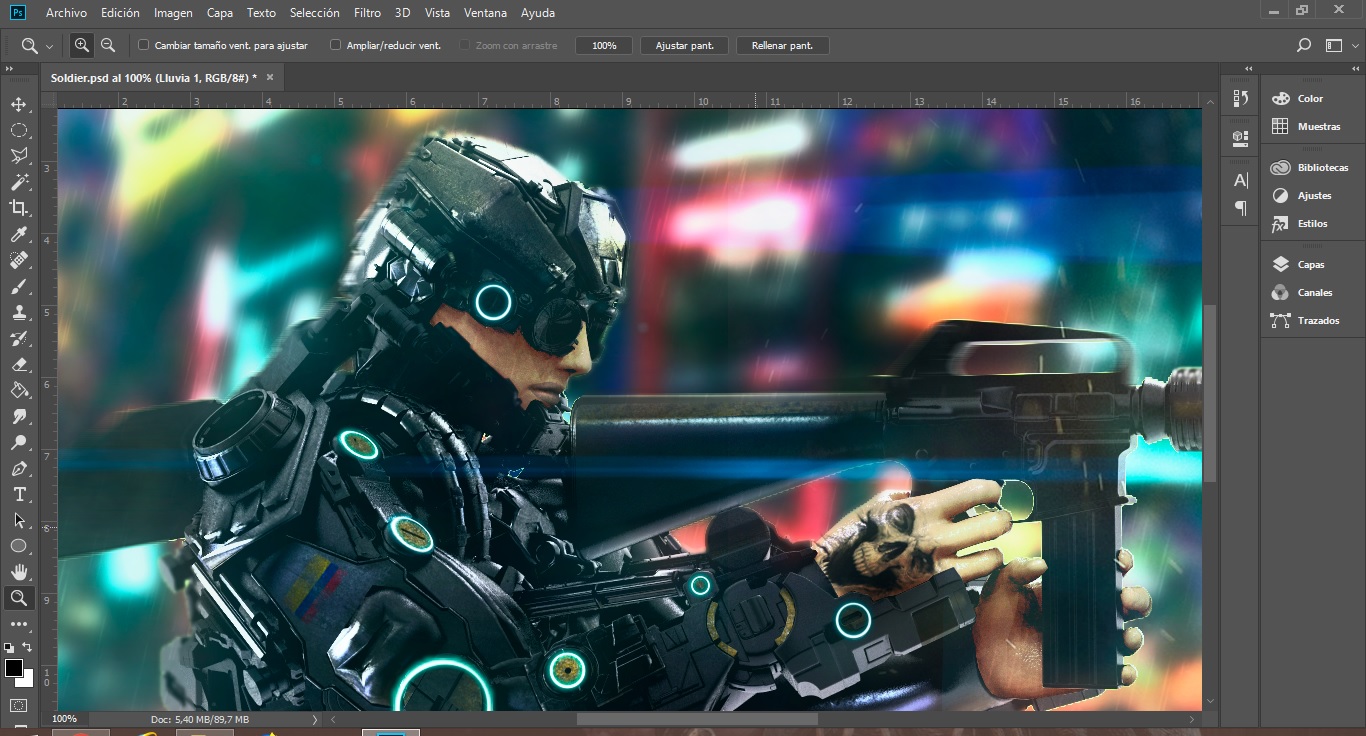
Task: Open the Capa menu
Action: coord(219,13)
